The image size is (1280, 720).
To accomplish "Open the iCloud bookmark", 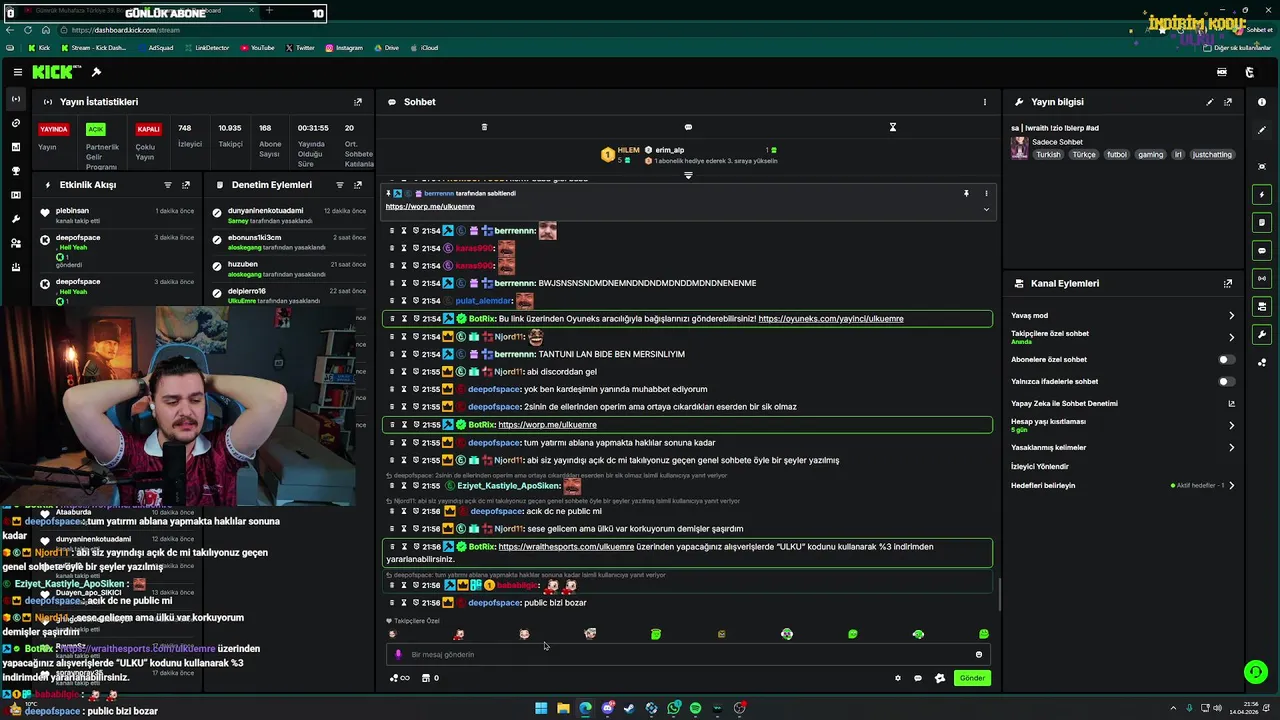I will pyautogui.click(x=425, y=47).
